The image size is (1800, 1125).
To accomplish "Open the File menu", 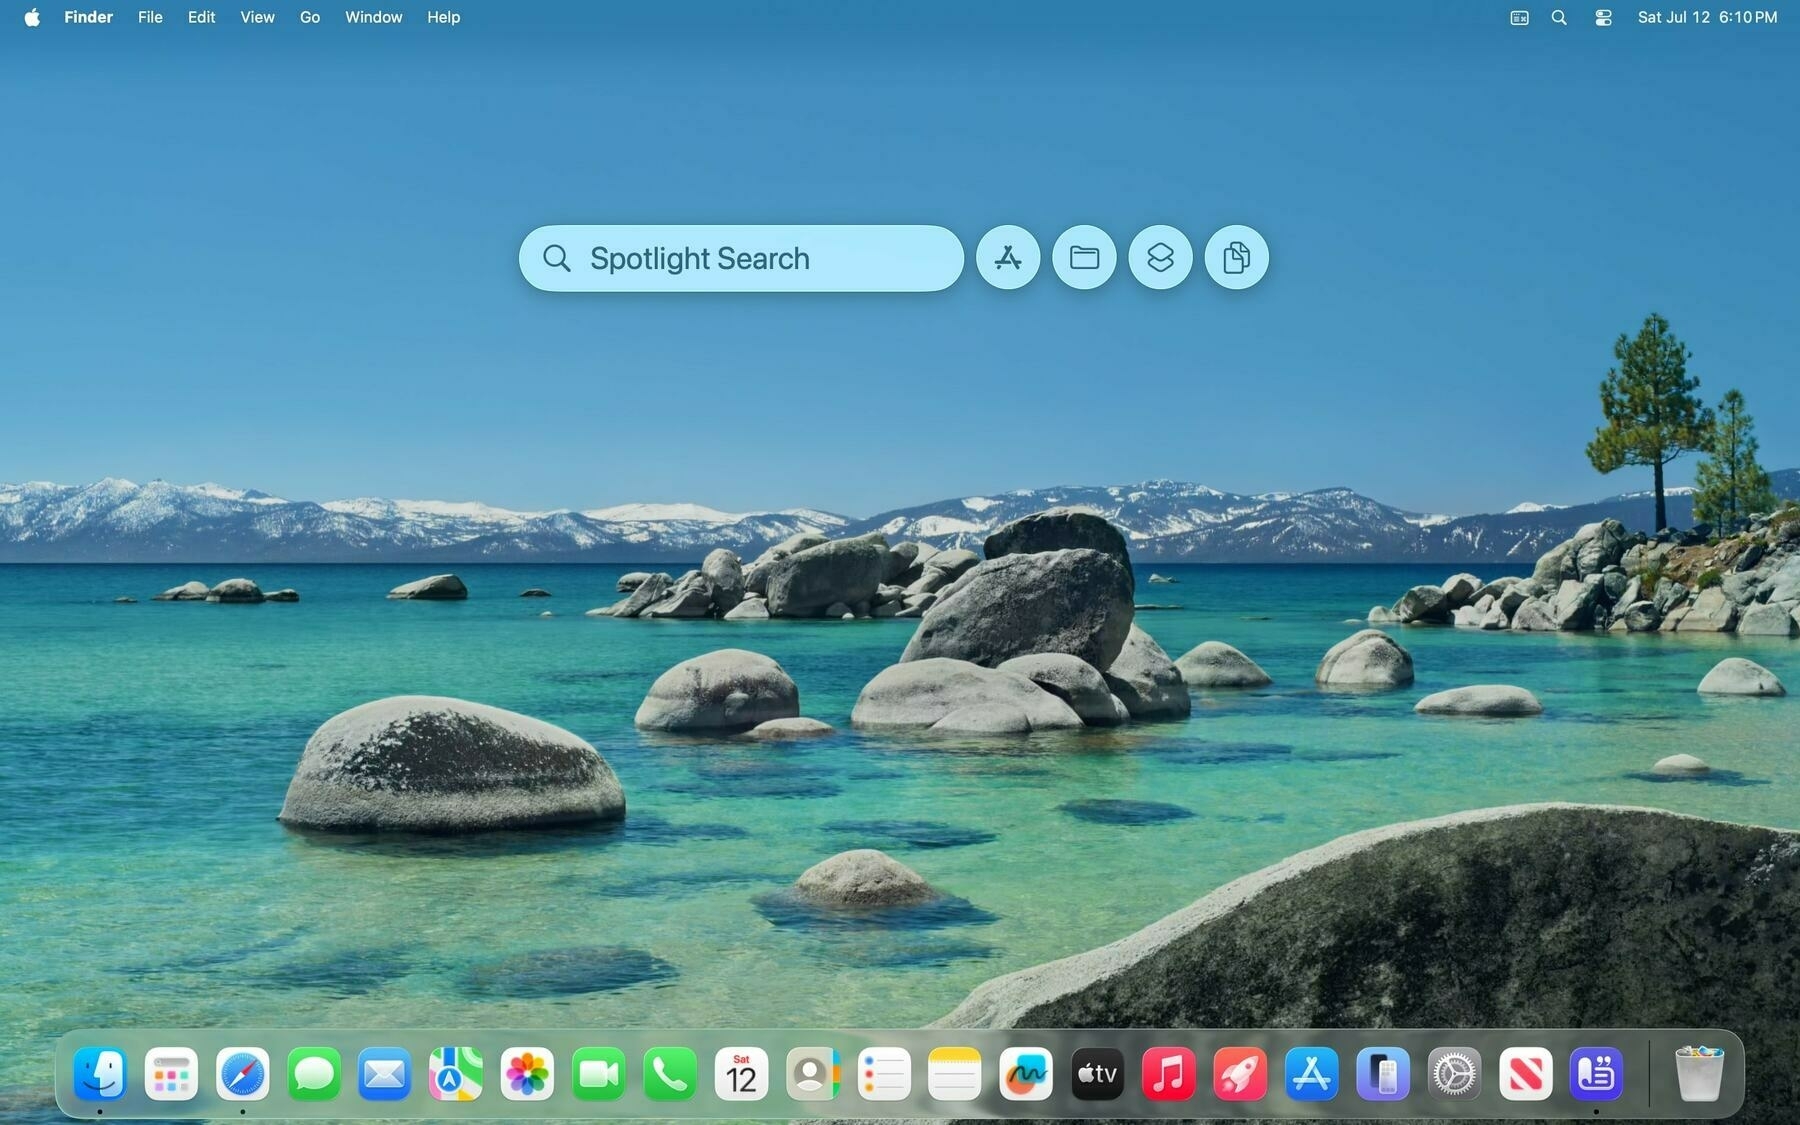I will click(150, 17).
